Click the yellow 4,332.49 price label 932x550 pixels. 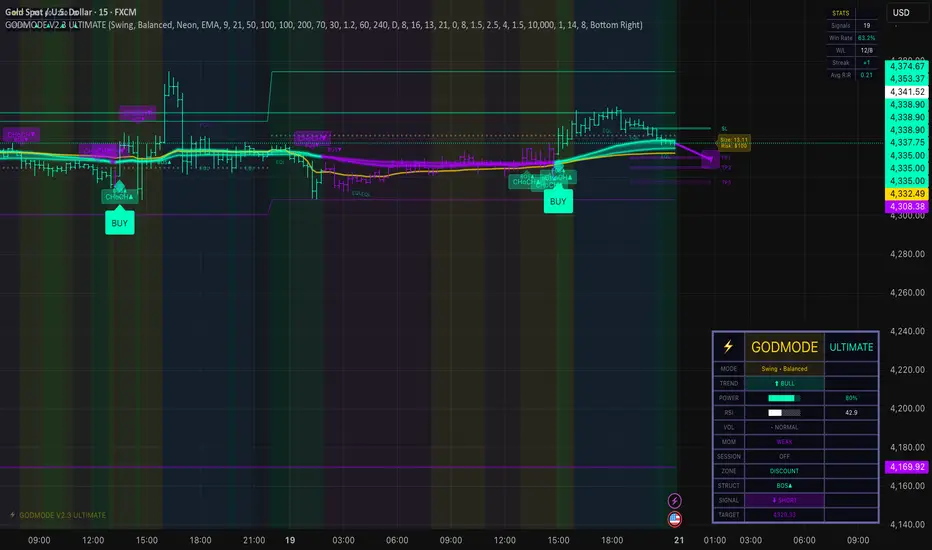(x=906, y=194)
